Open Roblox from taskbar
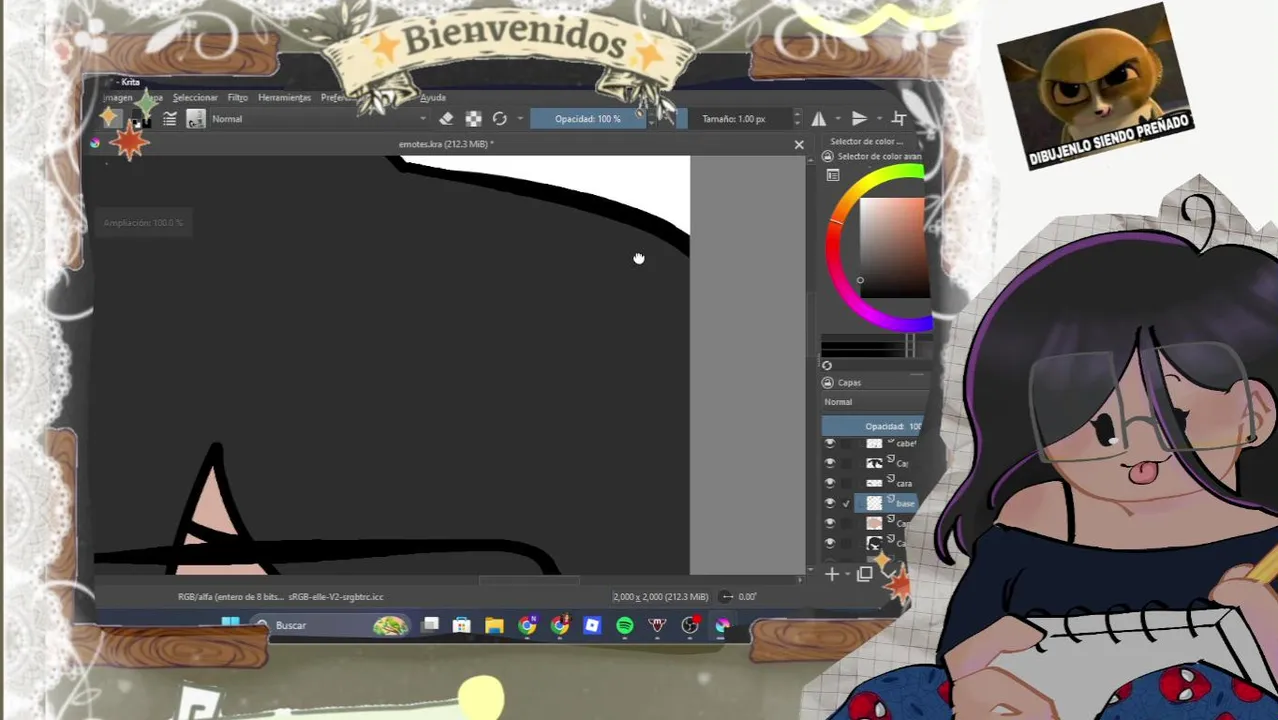This screenshot has width=1278, height=720. [592, 626]
